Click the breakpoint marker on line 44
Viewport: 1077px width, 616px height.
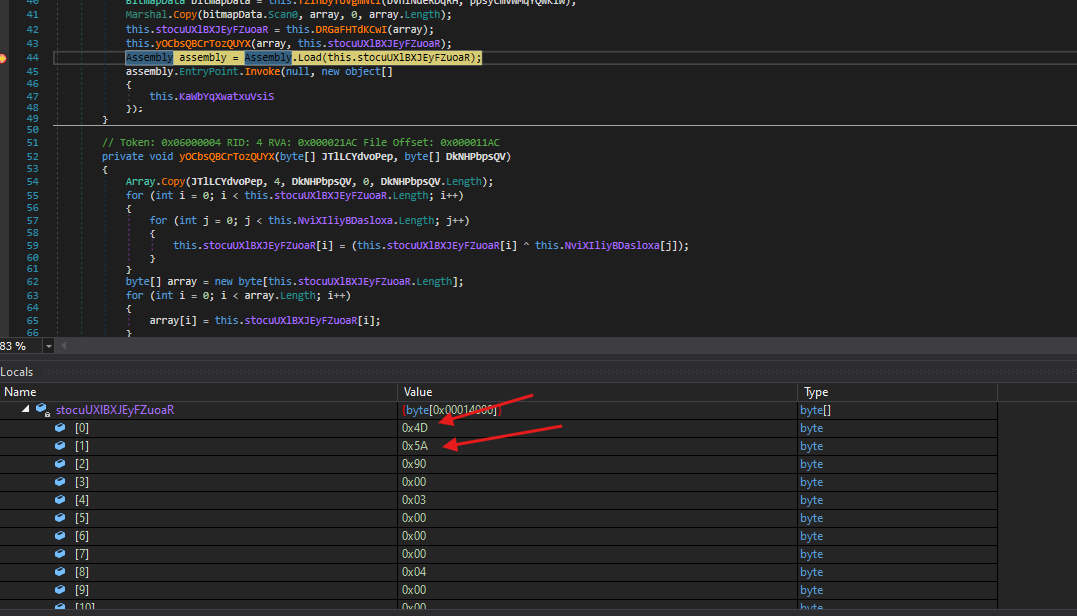point(3,58)
